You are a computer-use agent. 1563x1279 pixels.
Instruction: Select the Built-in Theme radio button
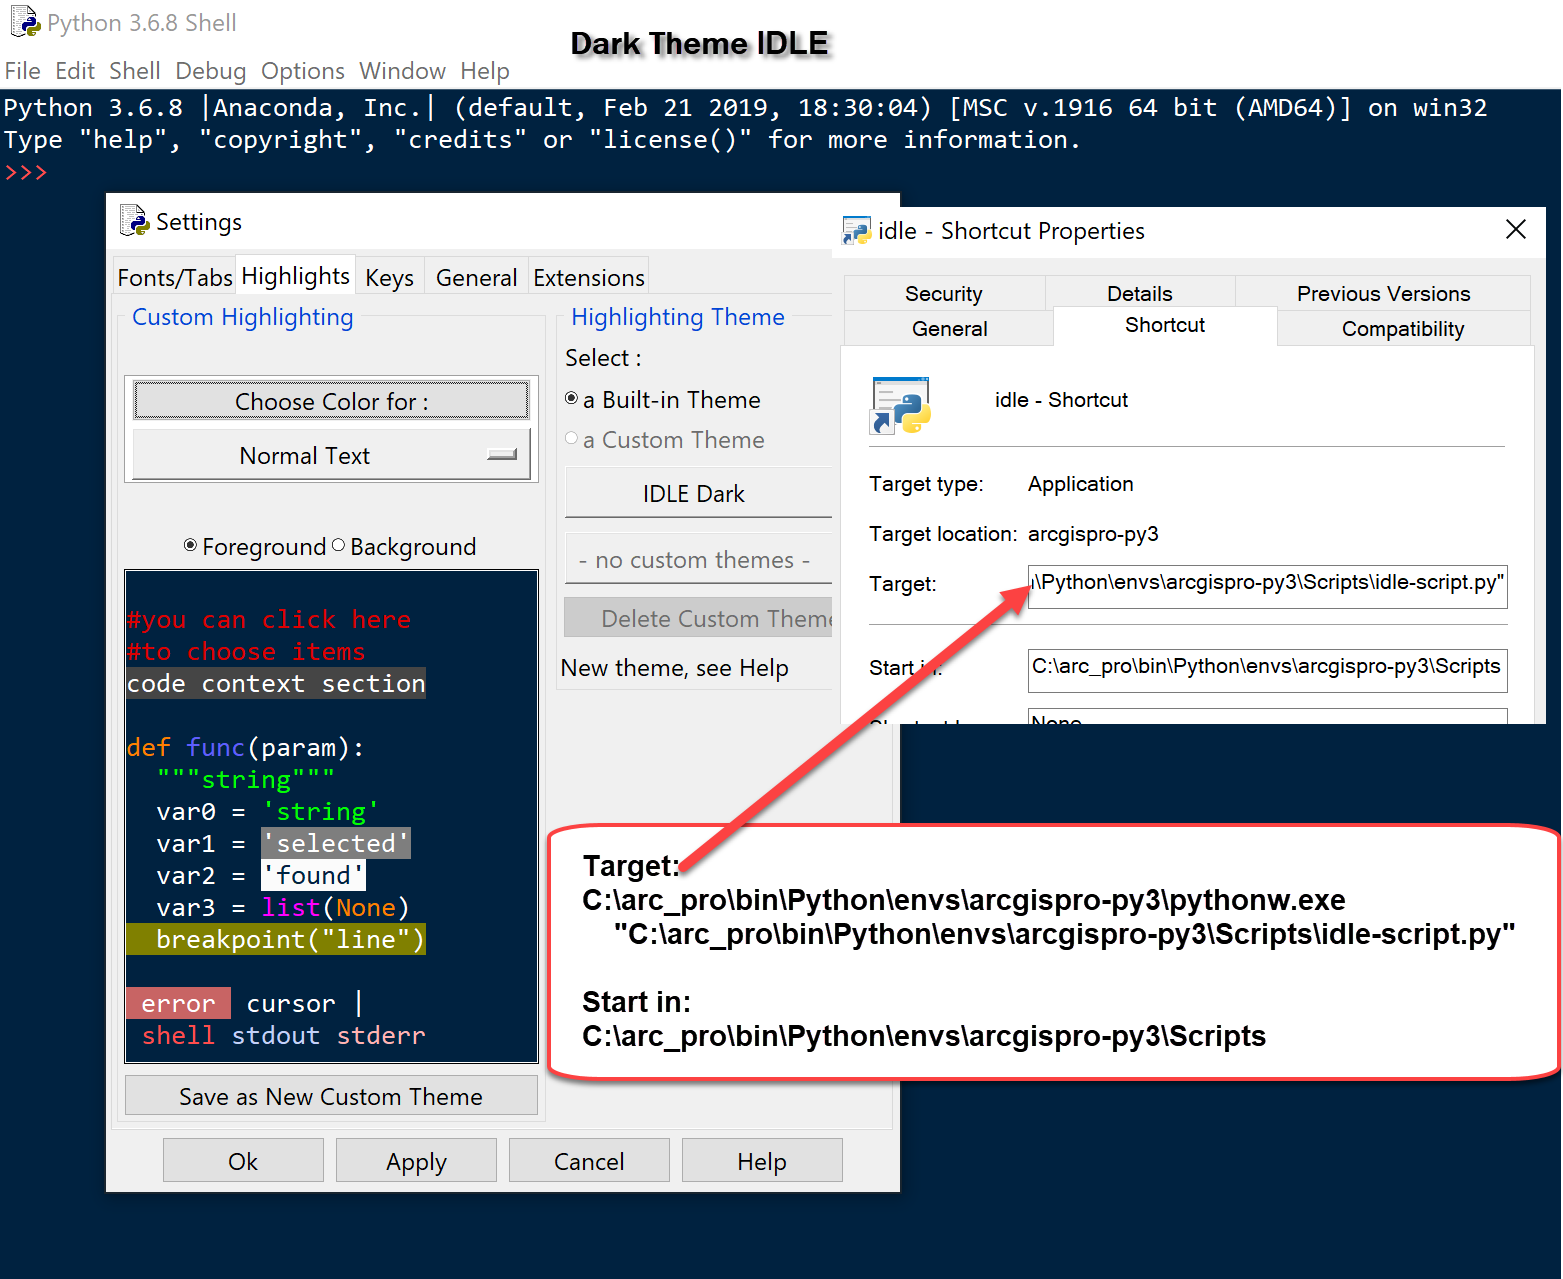tap(572, 398)
